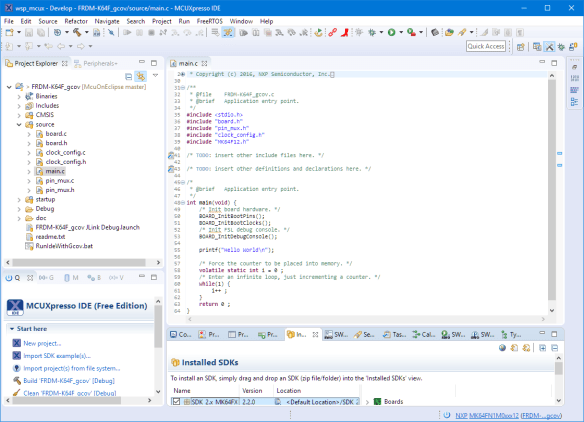Screen dimensions: 584x422
Task: Switch to the Debug perspective bug icon
Action: [x=561, y=47]
